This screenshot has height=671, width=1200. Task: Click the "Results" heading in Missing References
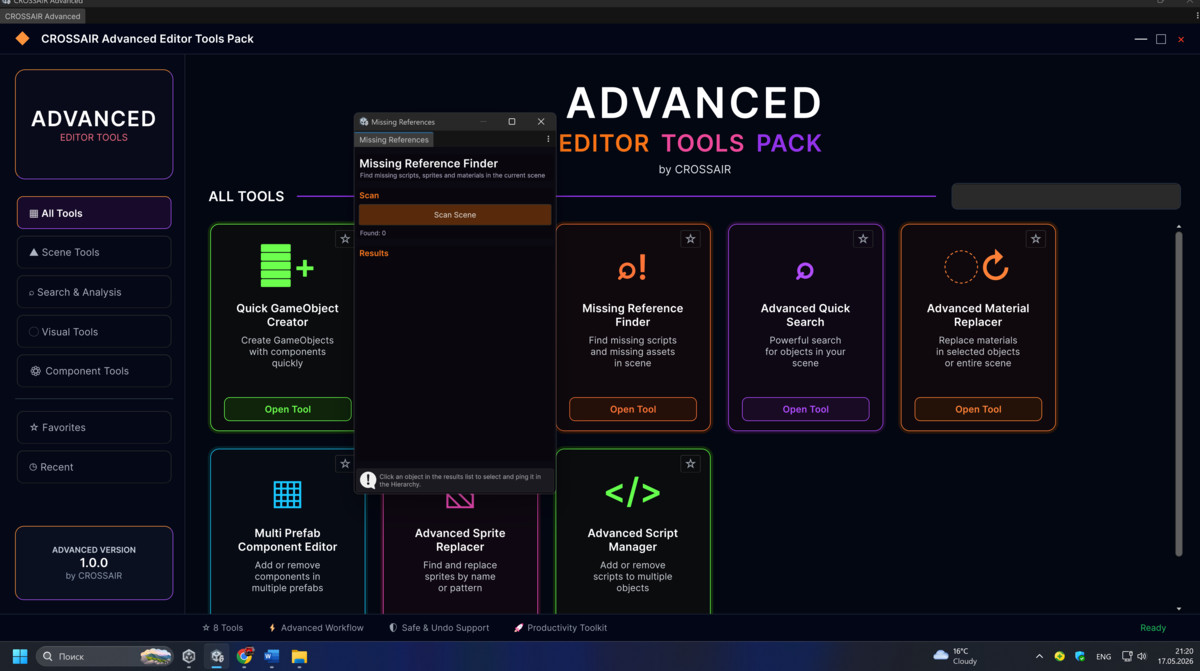pyautogui.click(x=374, y=253)
